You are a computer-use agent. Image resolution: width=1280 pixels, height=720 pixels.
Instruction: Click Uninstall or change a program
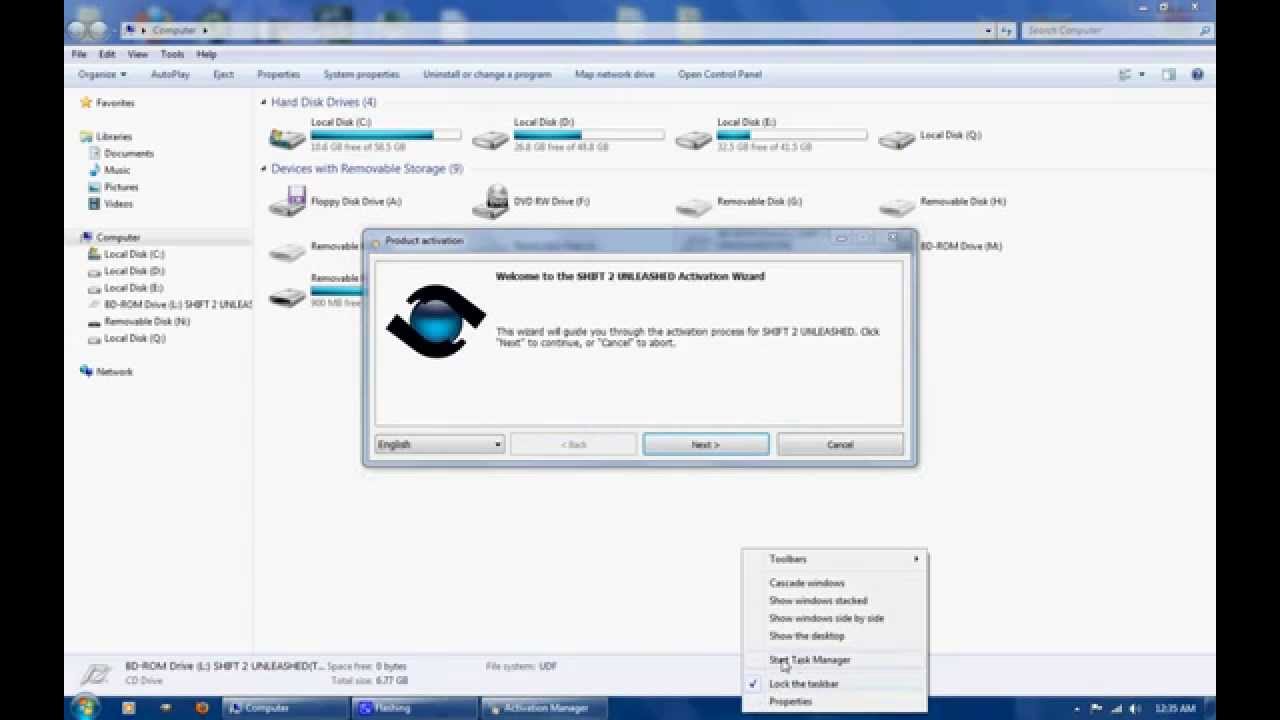click(x=487, y=74)
